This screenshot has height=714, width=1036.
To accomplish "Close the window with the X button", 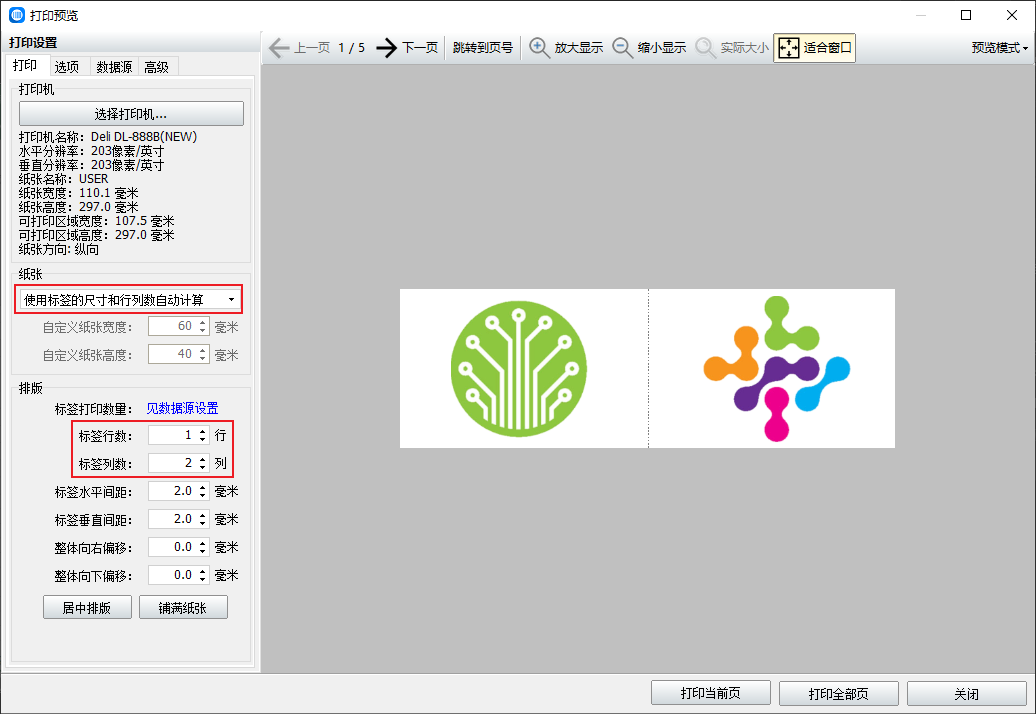I will tap(1012, 15).
